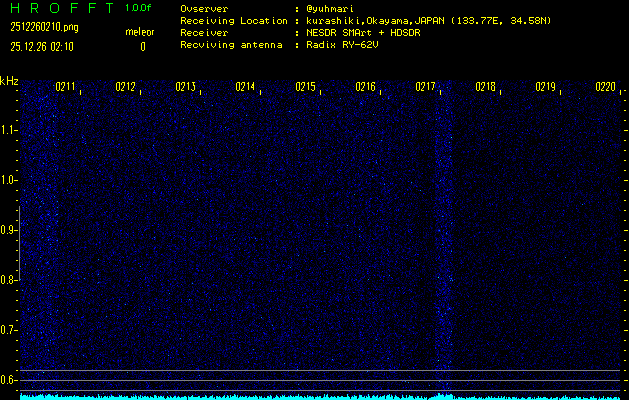629x400 pixels.
Task: Click the 0.6 kHz axis label
Action: [x=7, y=380]
